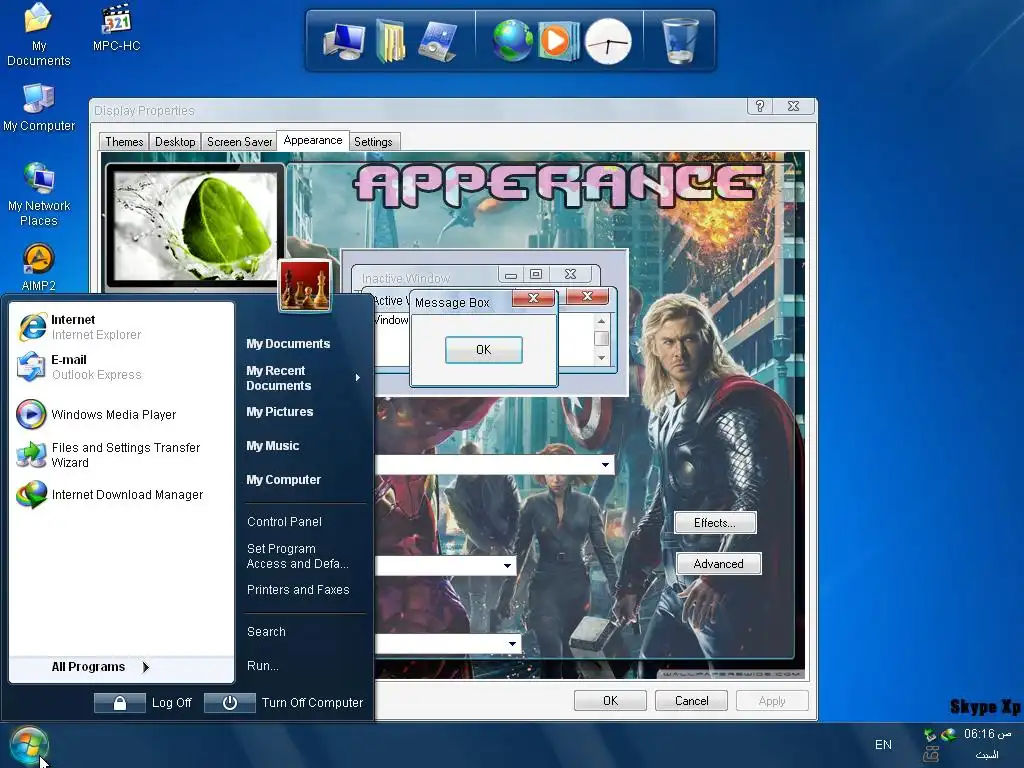Click the orange media player icon in the dock
Viewport: 1024px width, 768px height.
[x=558, y=41]
